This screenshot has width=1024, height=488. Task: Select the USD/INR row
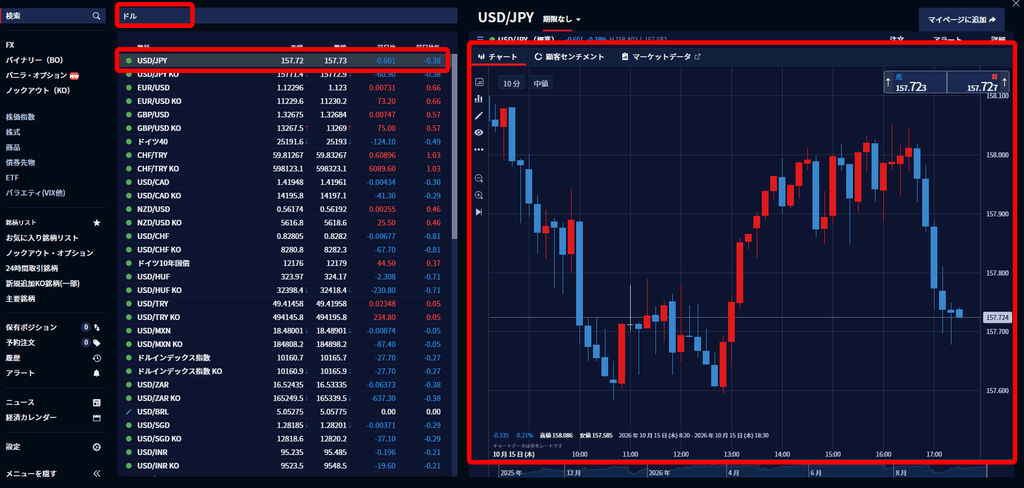coord(284,452)
